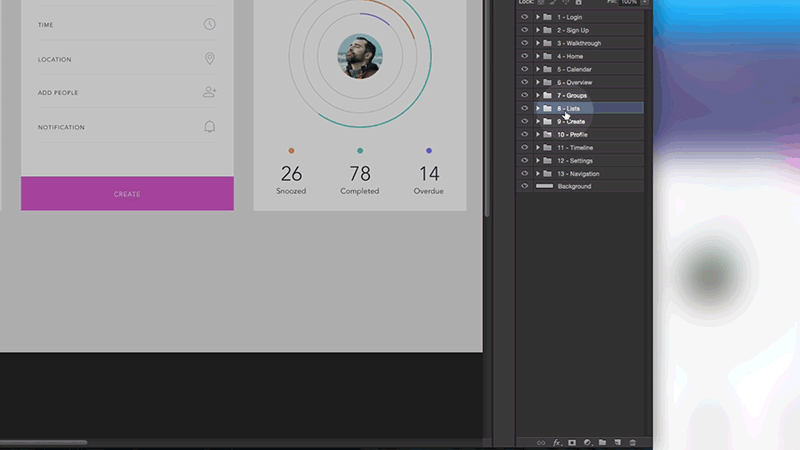The height and width of the screenshot is (450, 800).
Task: Hide the 1 - Login group
Action: tap(524, 17)
